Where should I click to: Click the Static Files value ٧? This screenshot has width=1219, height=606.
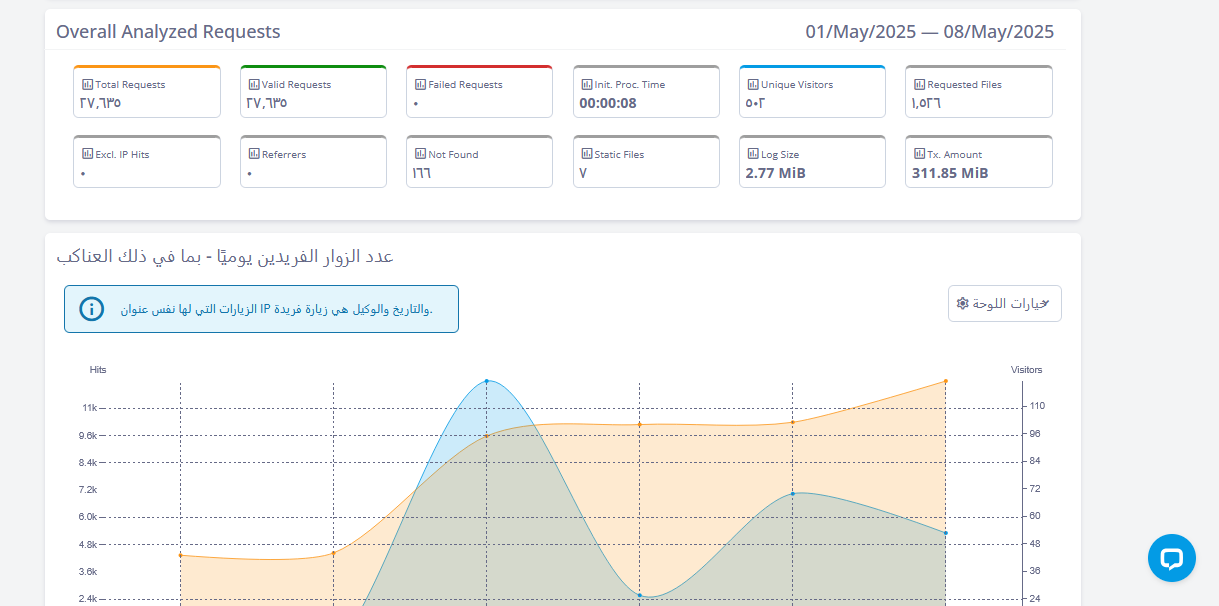pos(583,173)
